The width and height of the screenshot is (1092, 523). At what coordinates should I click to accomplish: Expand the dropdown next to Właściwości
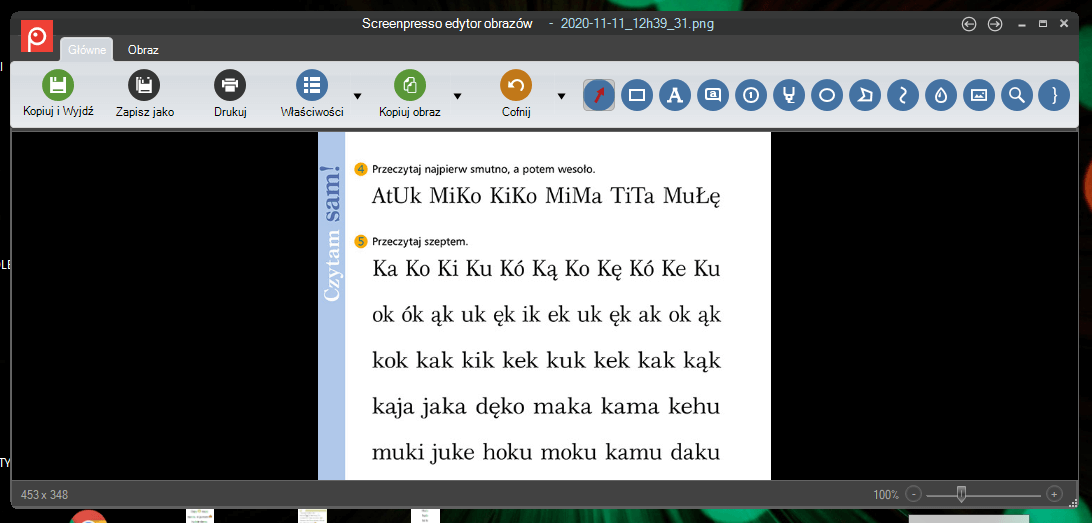[x=357, y=95]
